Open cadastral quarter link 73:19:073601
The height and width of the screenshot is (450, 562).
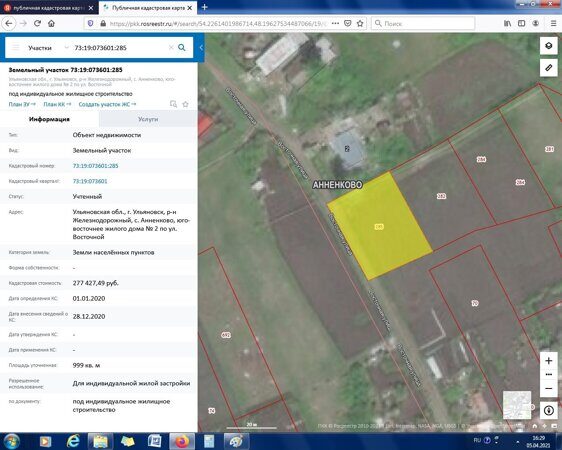coord(90,181)
